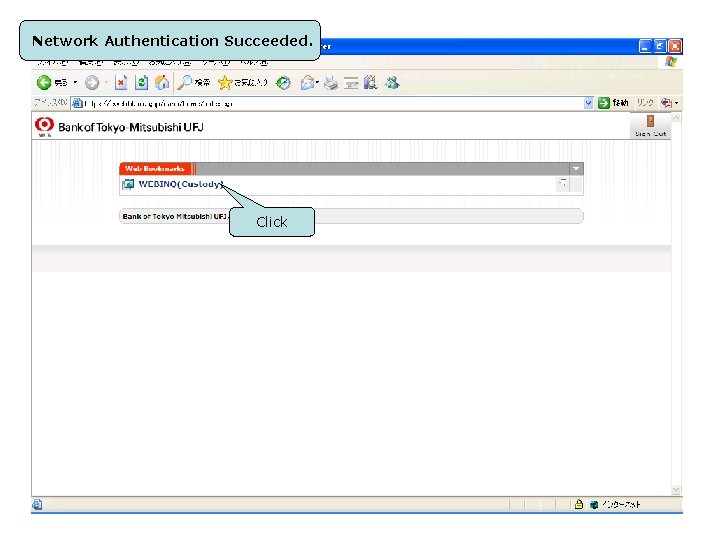Stop loading with the red X icon
Image resolution: width=720 pixels, height=540 pixels.
click(x=121, y=83)
